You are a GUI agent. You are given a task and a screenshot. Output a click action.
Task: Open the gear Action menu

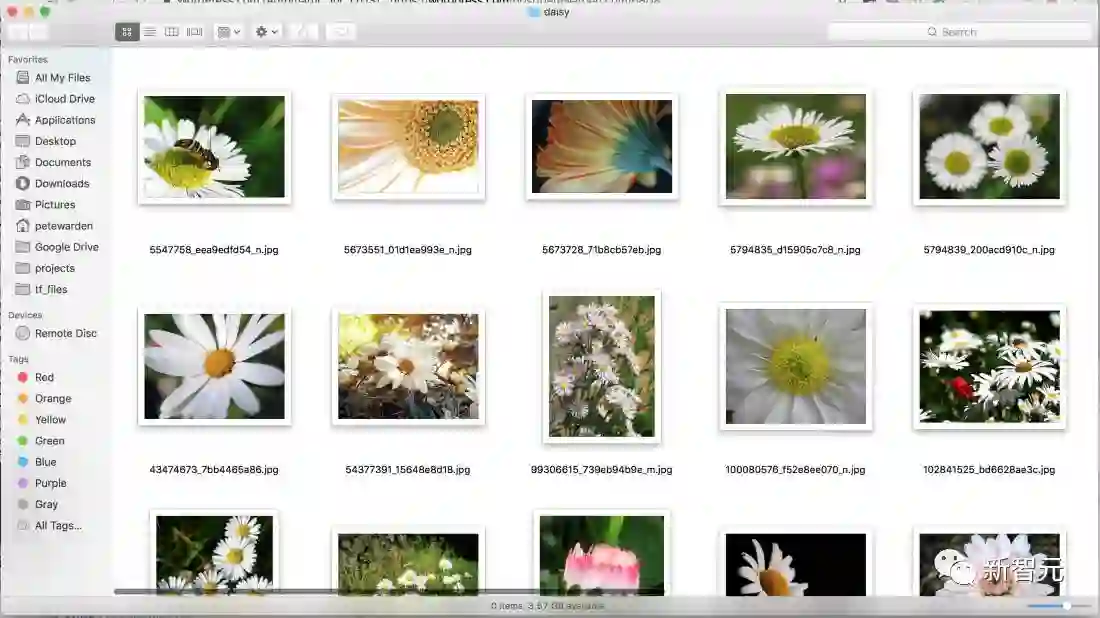(x=267, y=32)
